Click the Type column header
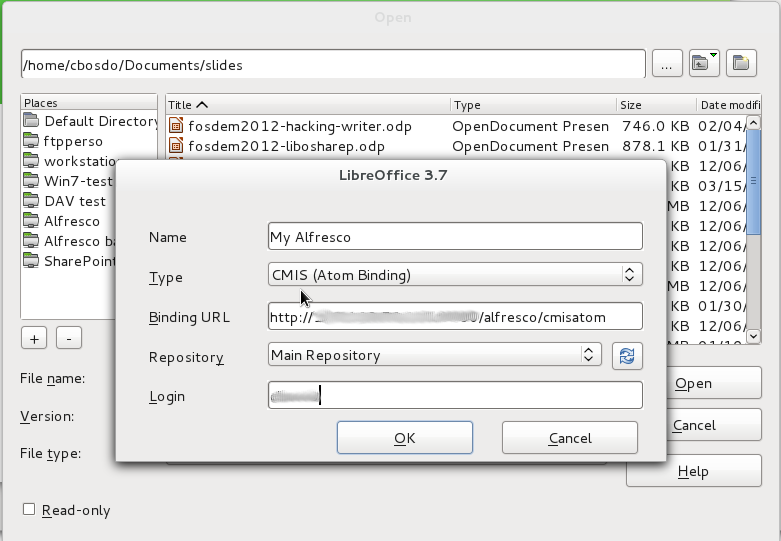This screenshot has height=541, width=781. pyautogui.click(x=533, y=105)
